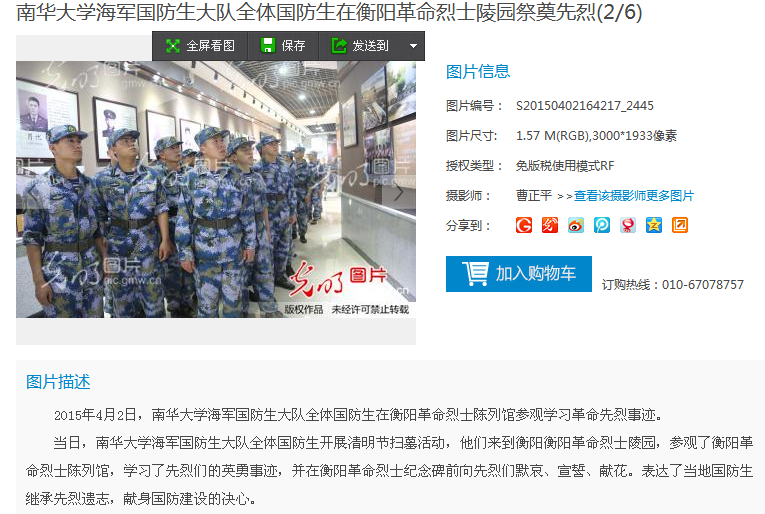The image size is (765, 514).
Task: Share to Sina Weibo eye icon
Action: tap(576, 225)
